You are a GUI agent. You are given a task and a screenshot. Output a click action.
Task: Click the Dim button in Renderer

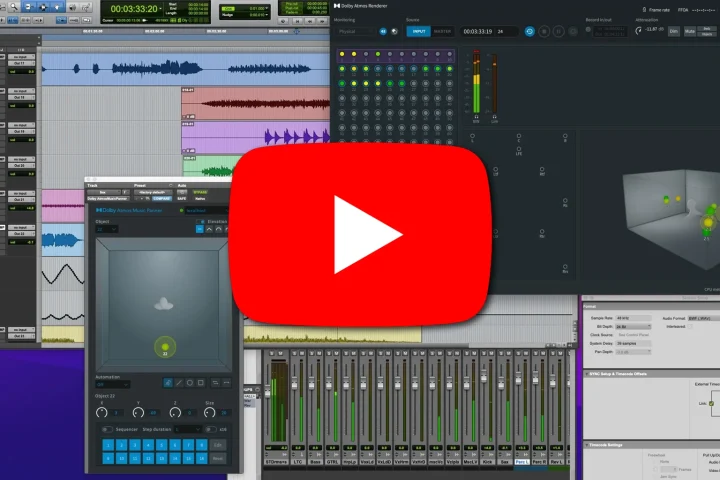tap(674, 31)
